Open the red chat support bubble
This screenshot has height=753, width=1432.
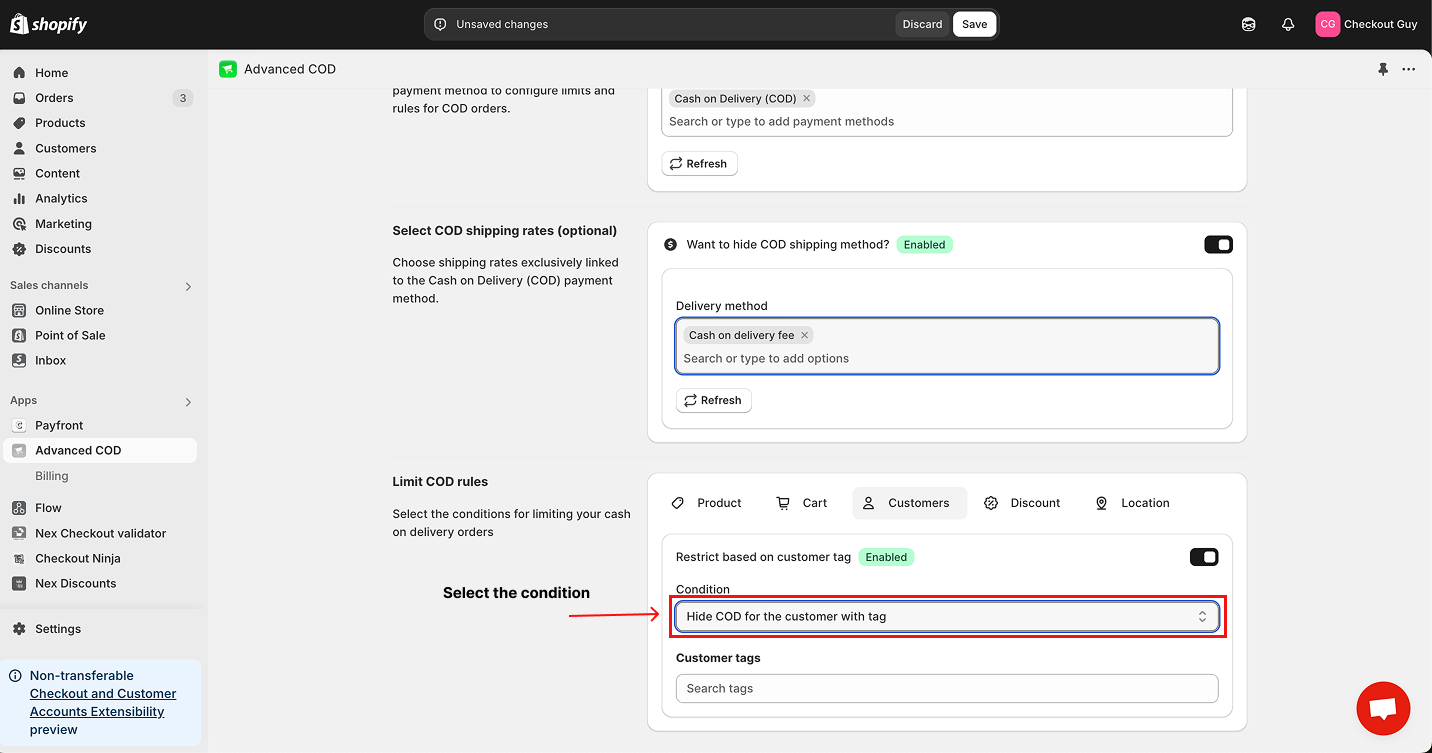[1383, 708]
